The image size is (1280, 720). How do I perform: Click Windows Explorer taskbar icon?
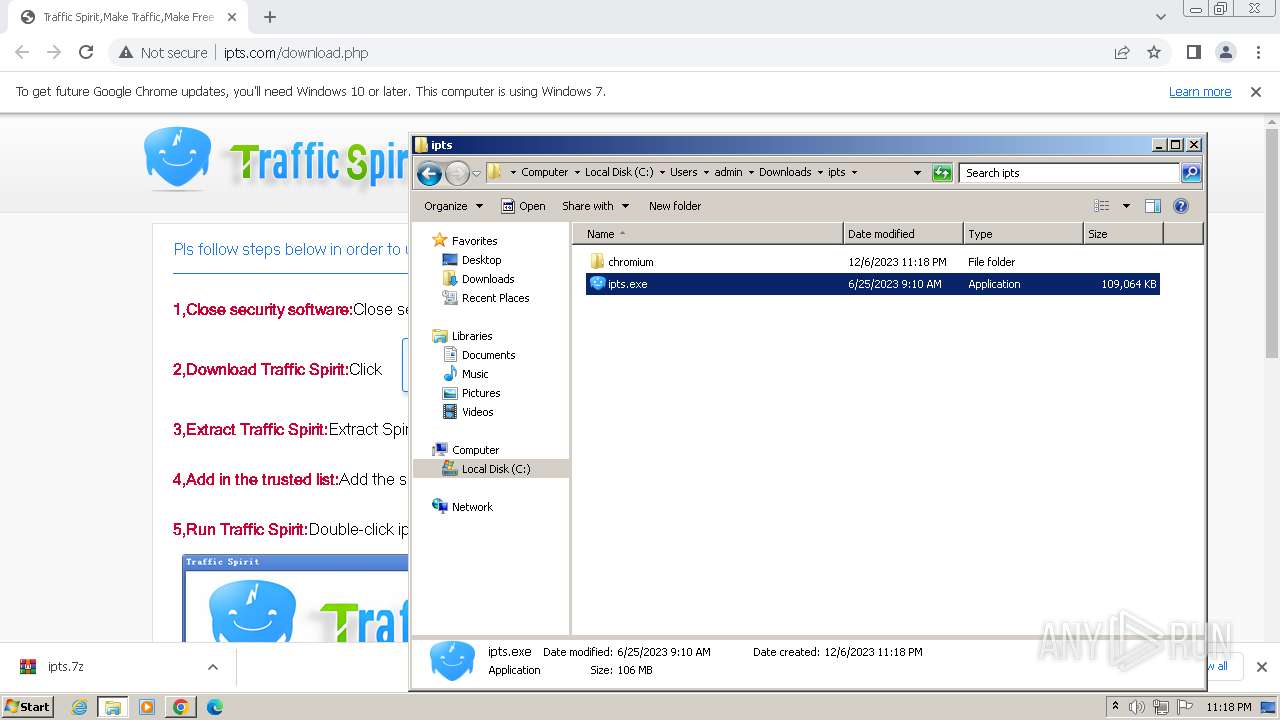click(113, 707)
